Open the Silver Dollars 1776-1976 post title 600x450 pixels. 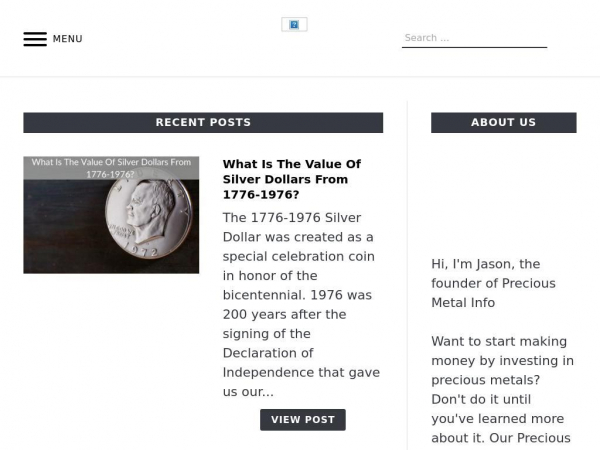tap(292, 179)
